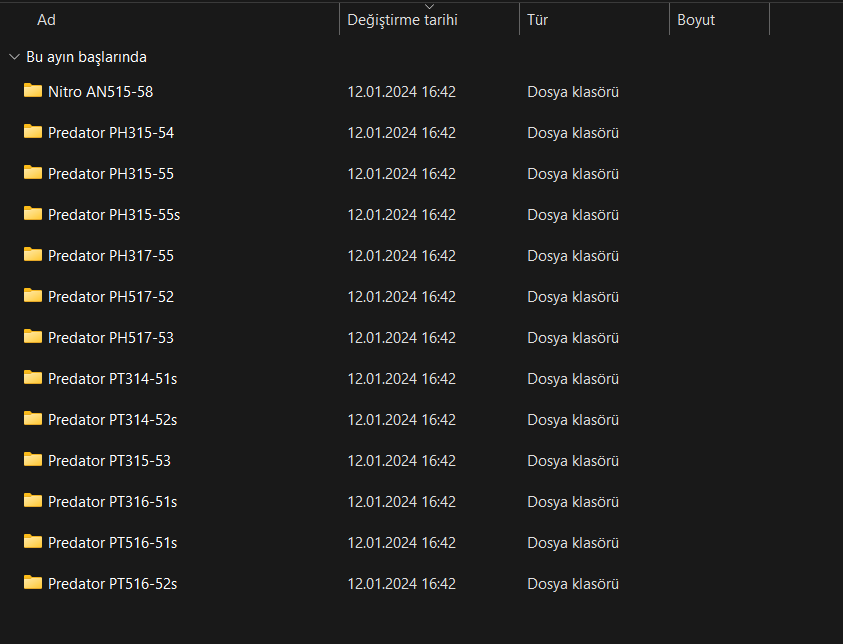Select the Predator PH315-54 folder icon
Image resolution: width=843 pixels, height=644 pixels.
33,131
